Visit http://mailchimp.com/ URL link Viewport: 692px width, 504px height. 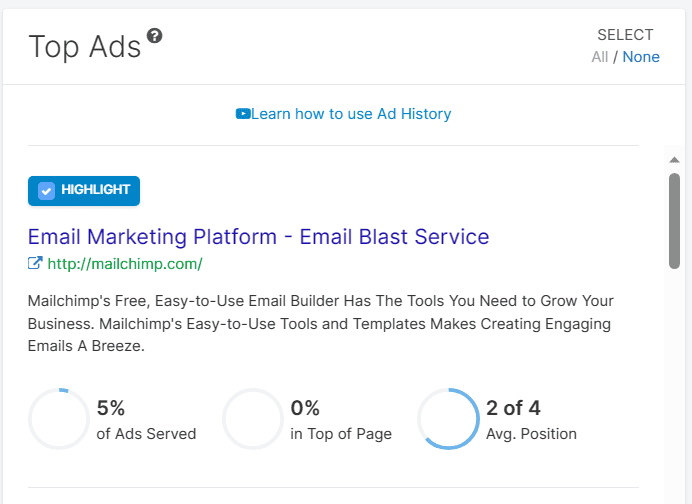click(x=125, y=264)
